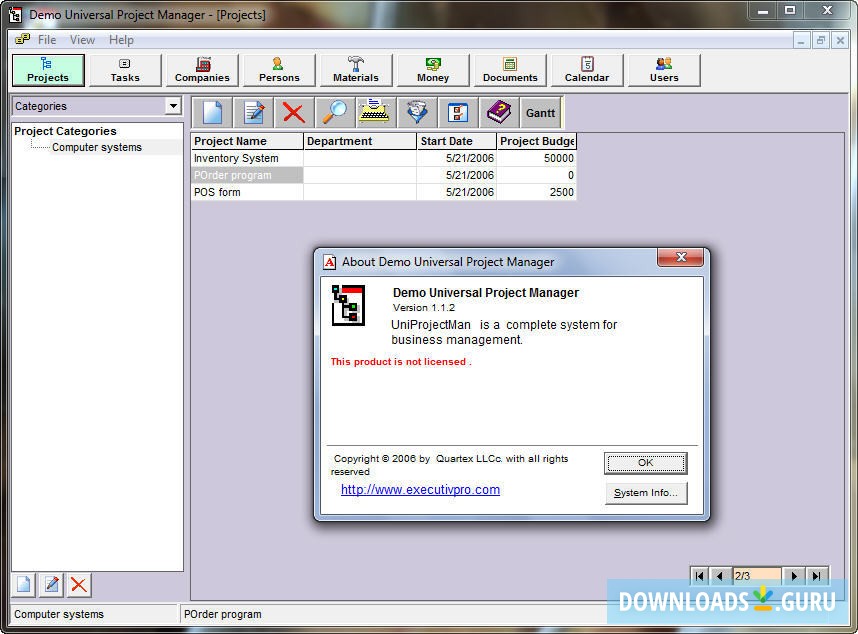This screenshot has width=858, height=634.
Task: Open the Gantt chart view
Action: coord(541,113)
